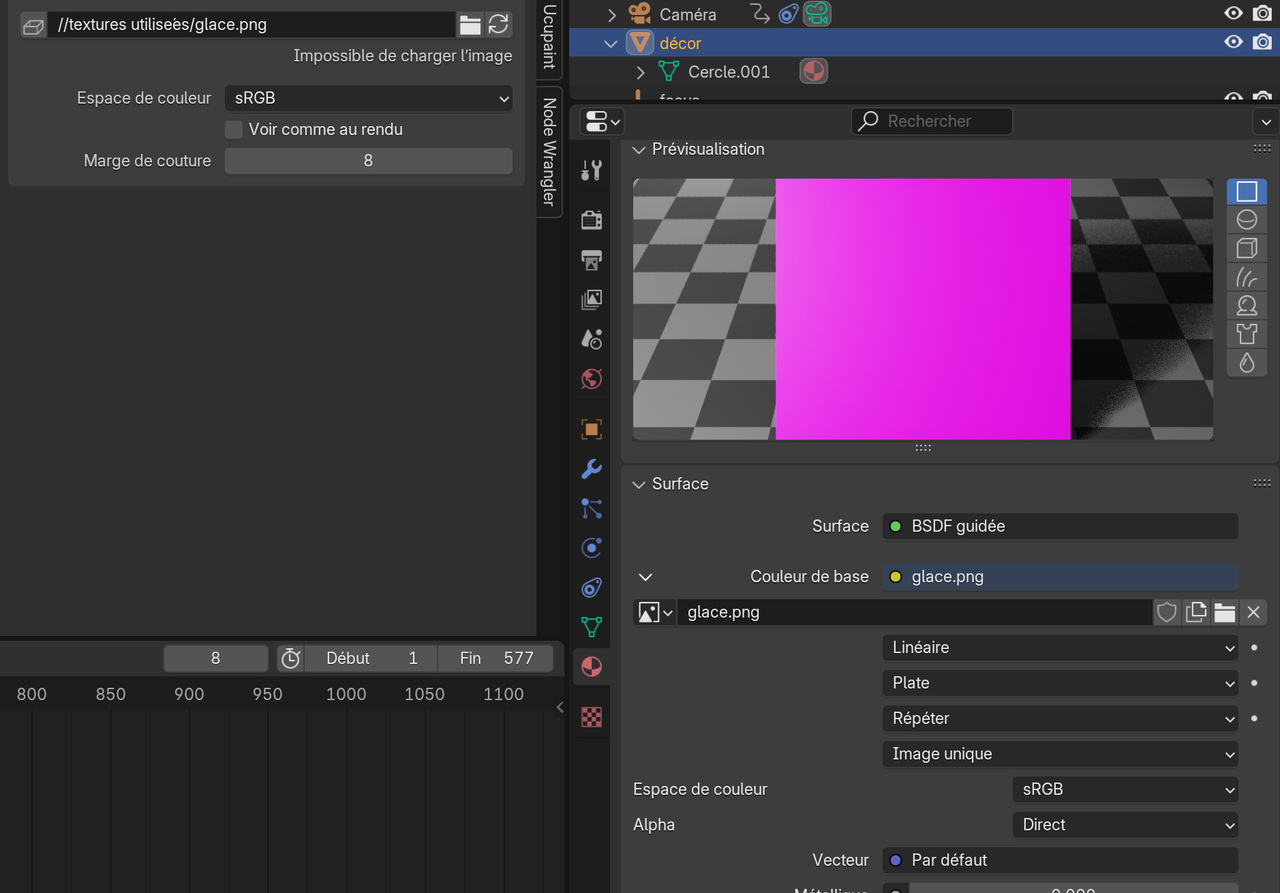
Task: Set preview shape to cube
Action: 1246,248
